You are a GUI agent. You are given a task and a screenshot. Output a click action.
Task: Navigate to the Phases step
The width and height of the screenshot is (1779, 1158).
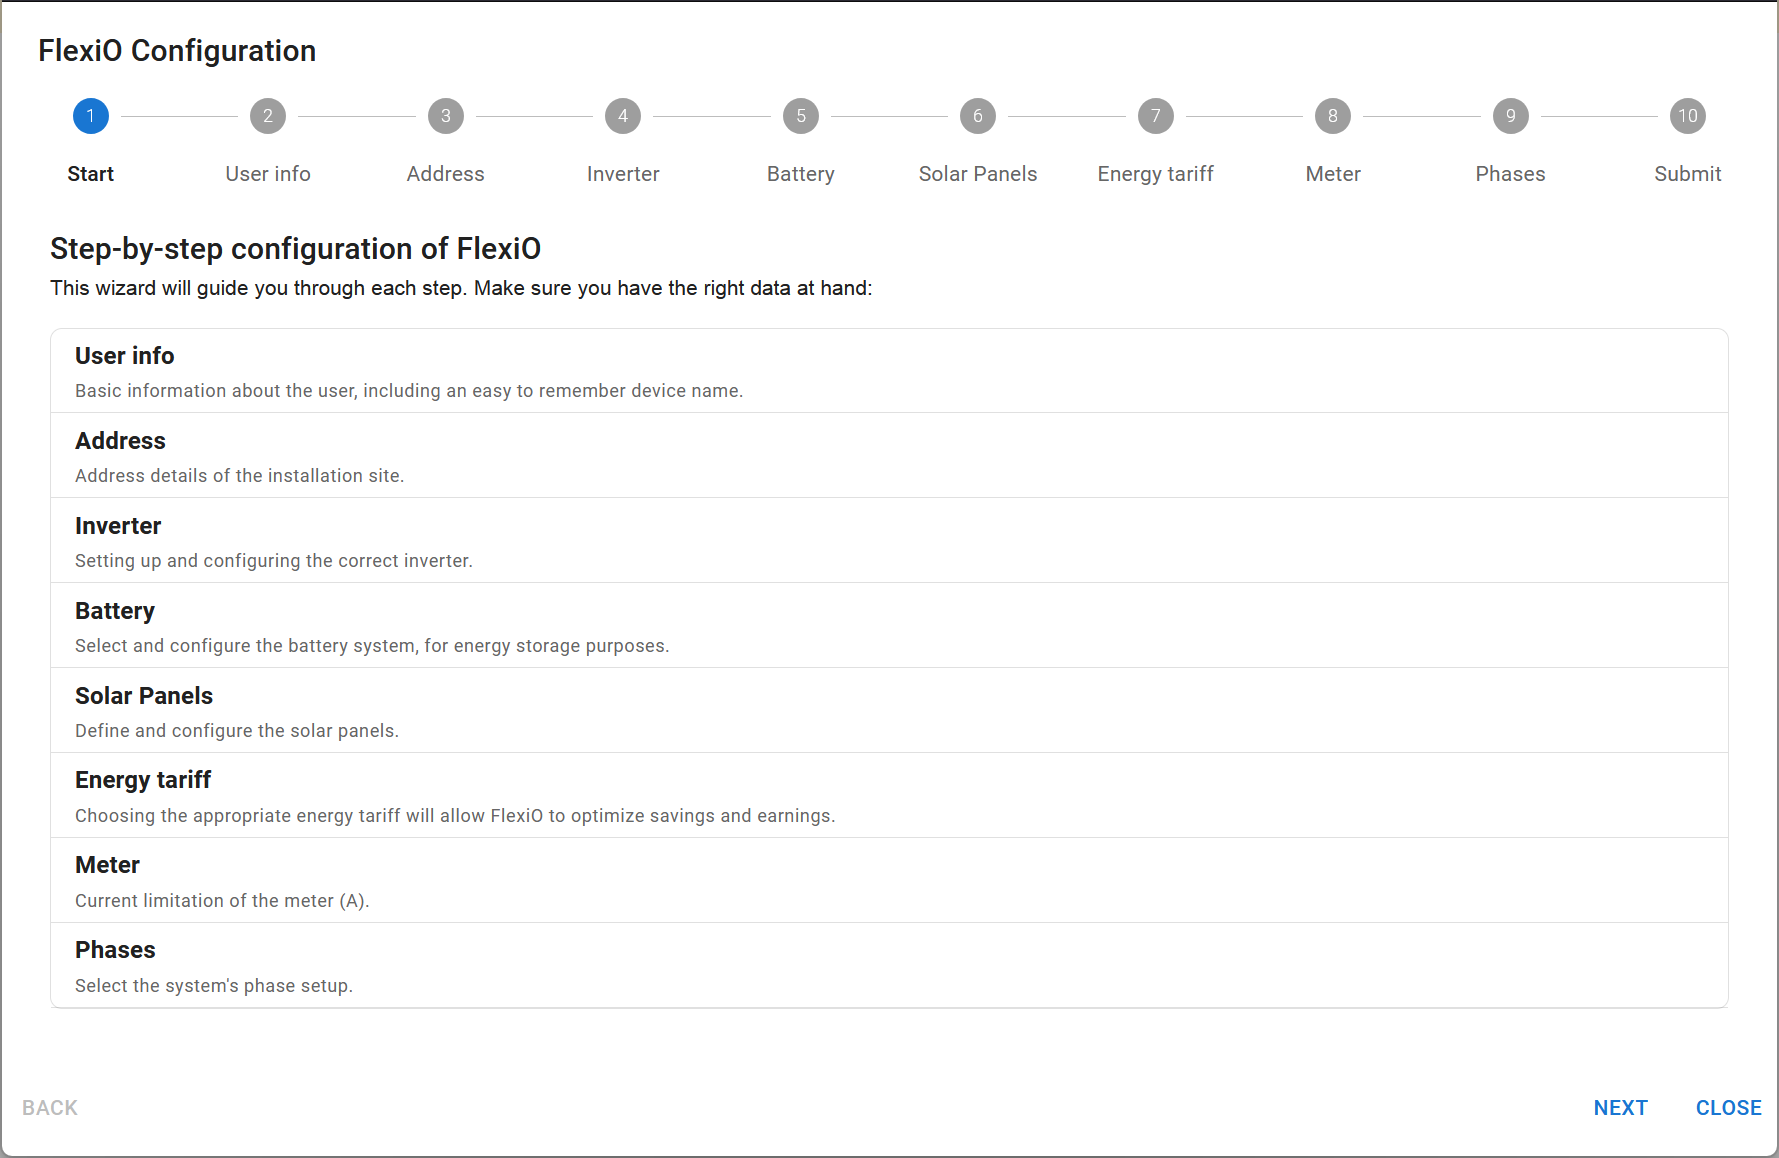coord(1510,115)
